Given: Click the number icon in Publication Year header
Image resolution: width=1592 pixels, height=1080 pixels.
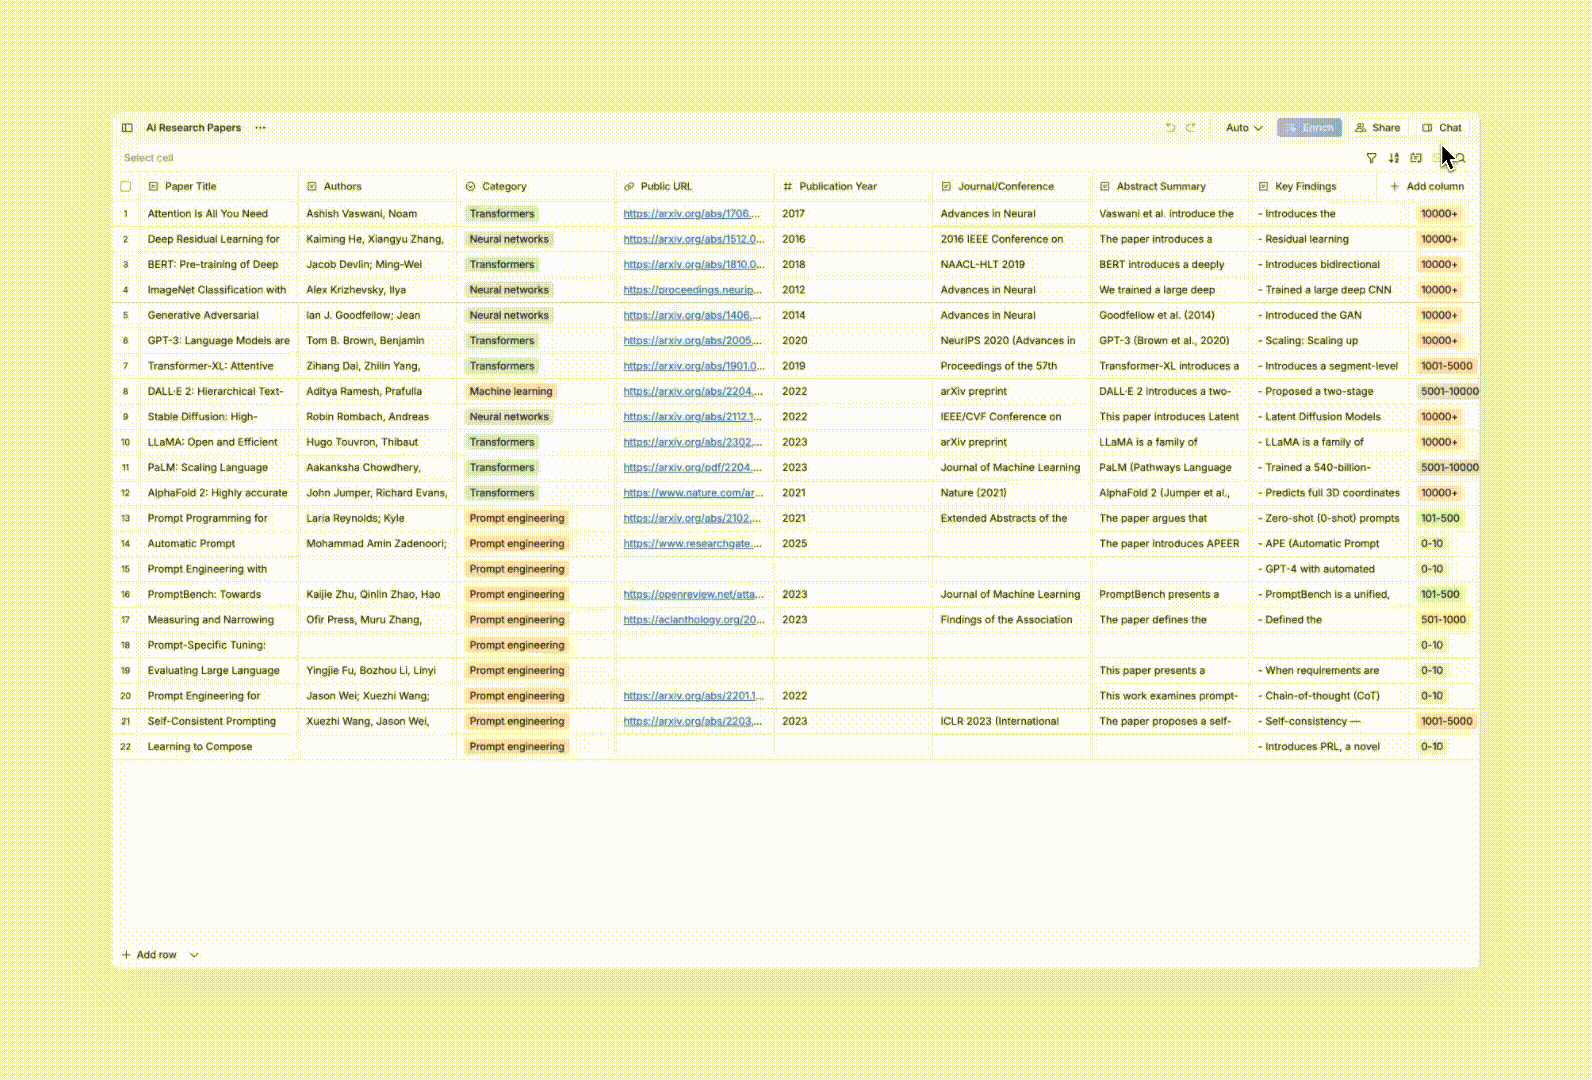Looking at the screenshot, I should tap(788, 186).
